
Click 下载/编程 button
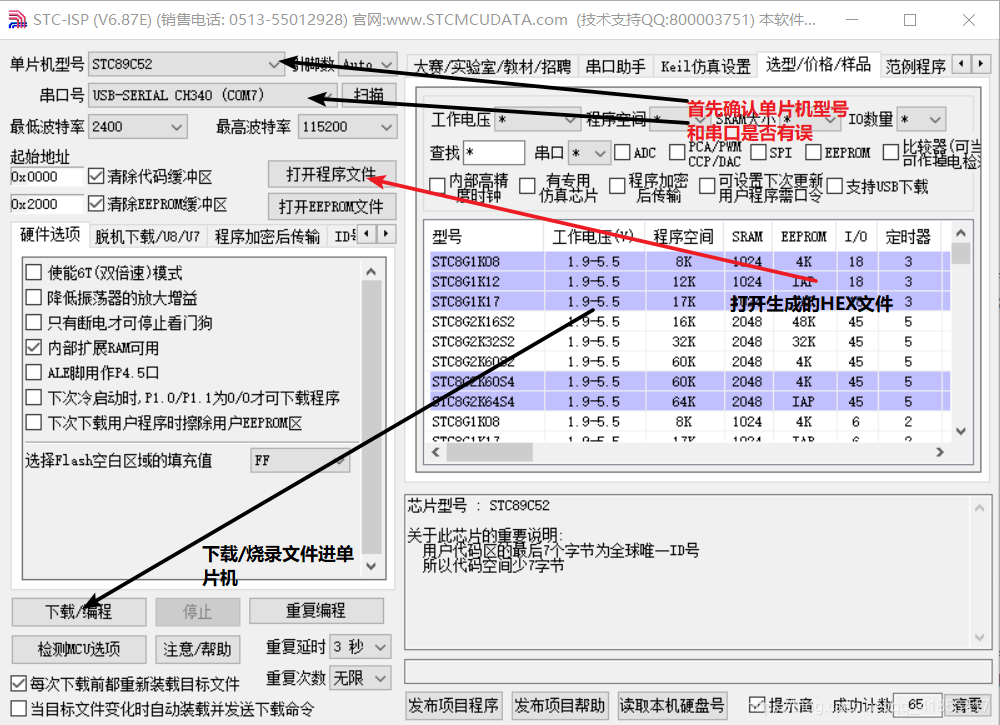coord(78,612)
